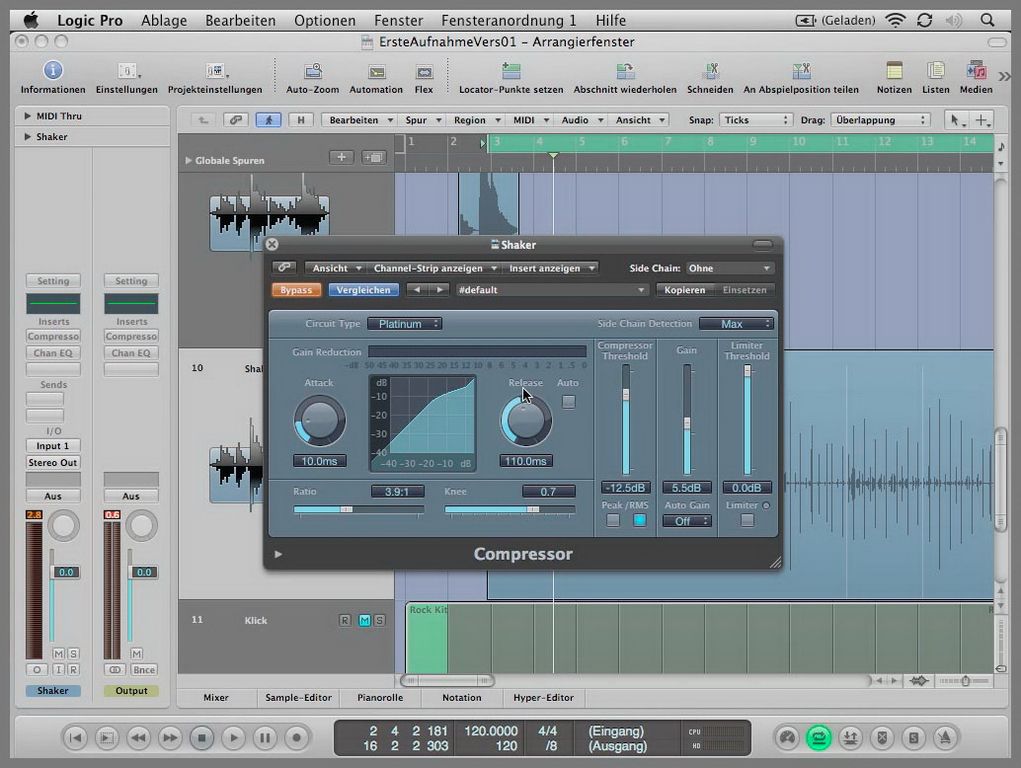The image size is (1021, 768).
Task: Switch to the Pianorolle tab
Action: pyautogui.click(x=380, y=697)
